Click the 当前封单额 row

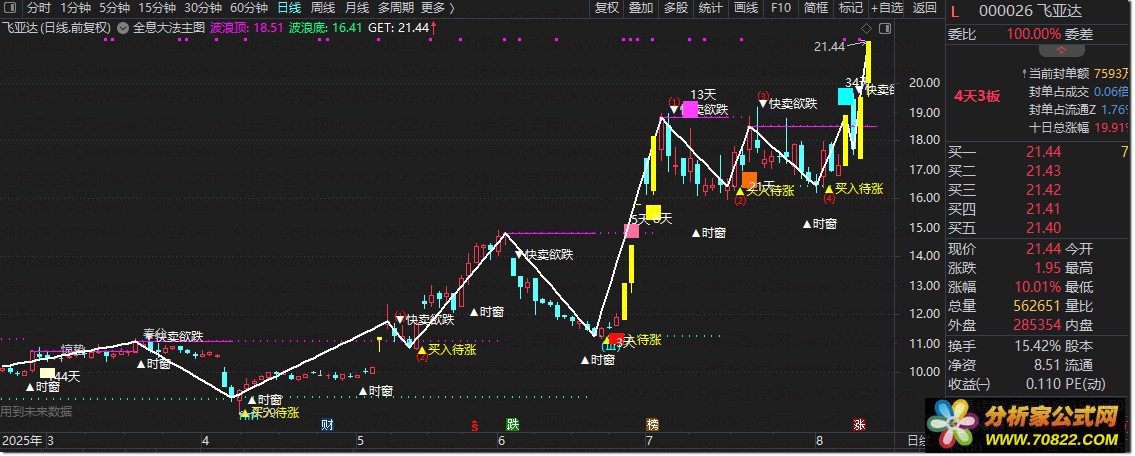1076,73
